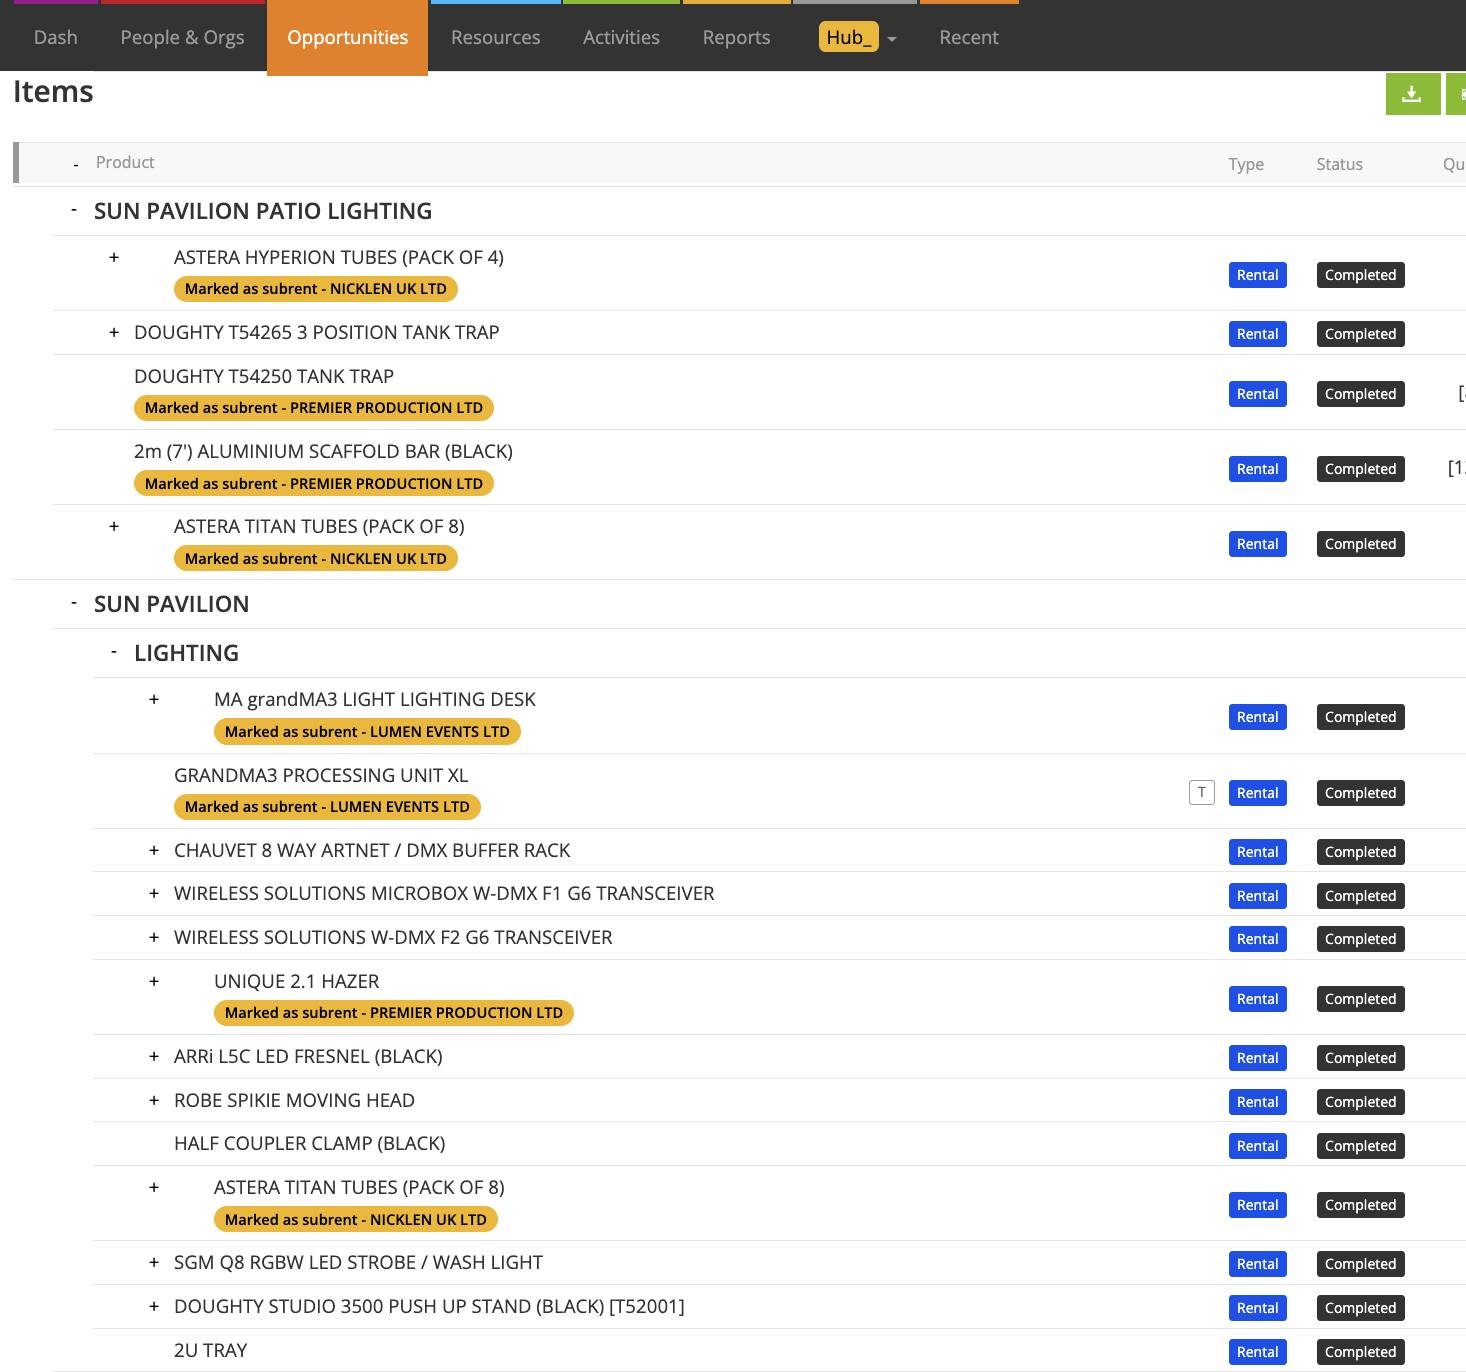Click the NICKLEN UK LTD subrent tag on ASTERA HYPERION TUBES
Image resolution: width=1466 pixels, height=1372 pixels.
(316, 289)
